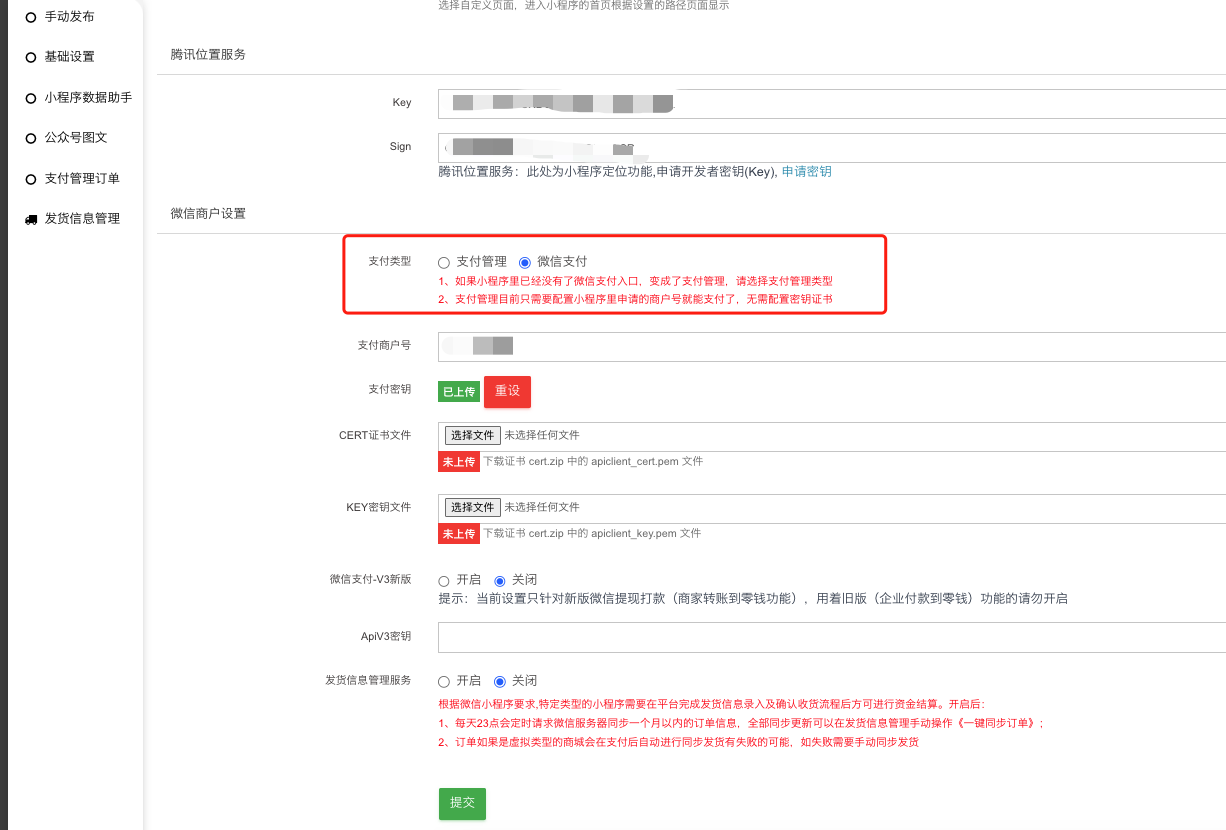1226x830 pixels.
Task: Click the circle icon beside 小程序数据助手
Action: tap(31, 98)
